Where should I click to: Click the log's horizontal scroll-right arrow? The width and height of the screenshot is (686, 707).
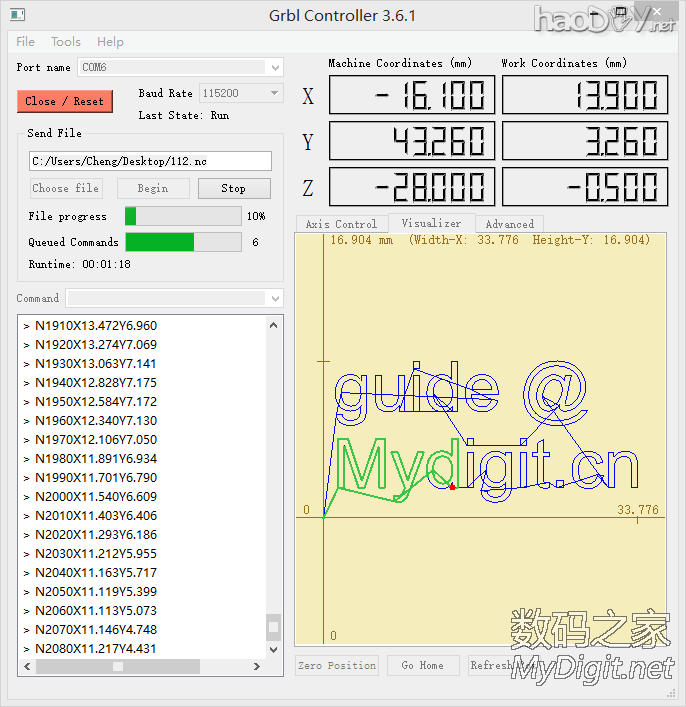click(x=257, y=666)
